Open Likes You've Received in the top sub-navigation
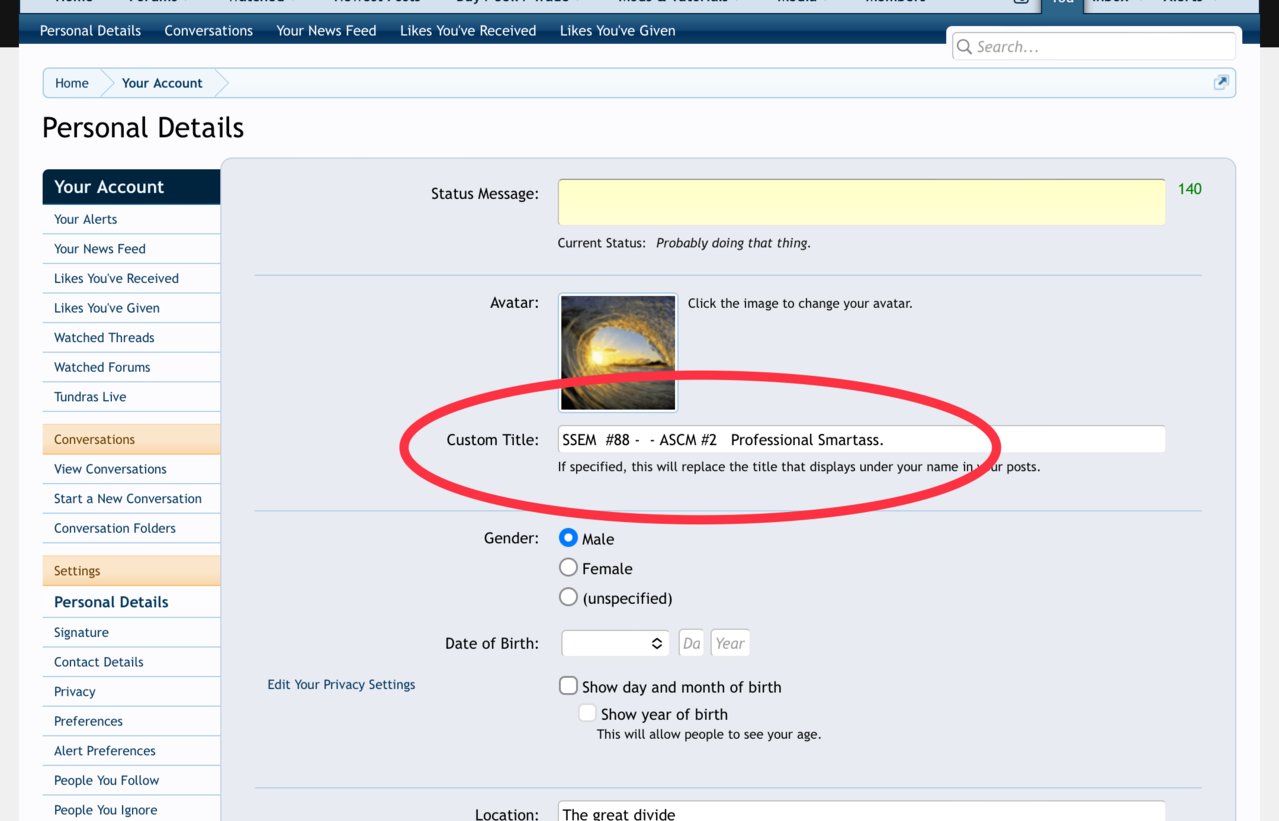 coord(468,30)
